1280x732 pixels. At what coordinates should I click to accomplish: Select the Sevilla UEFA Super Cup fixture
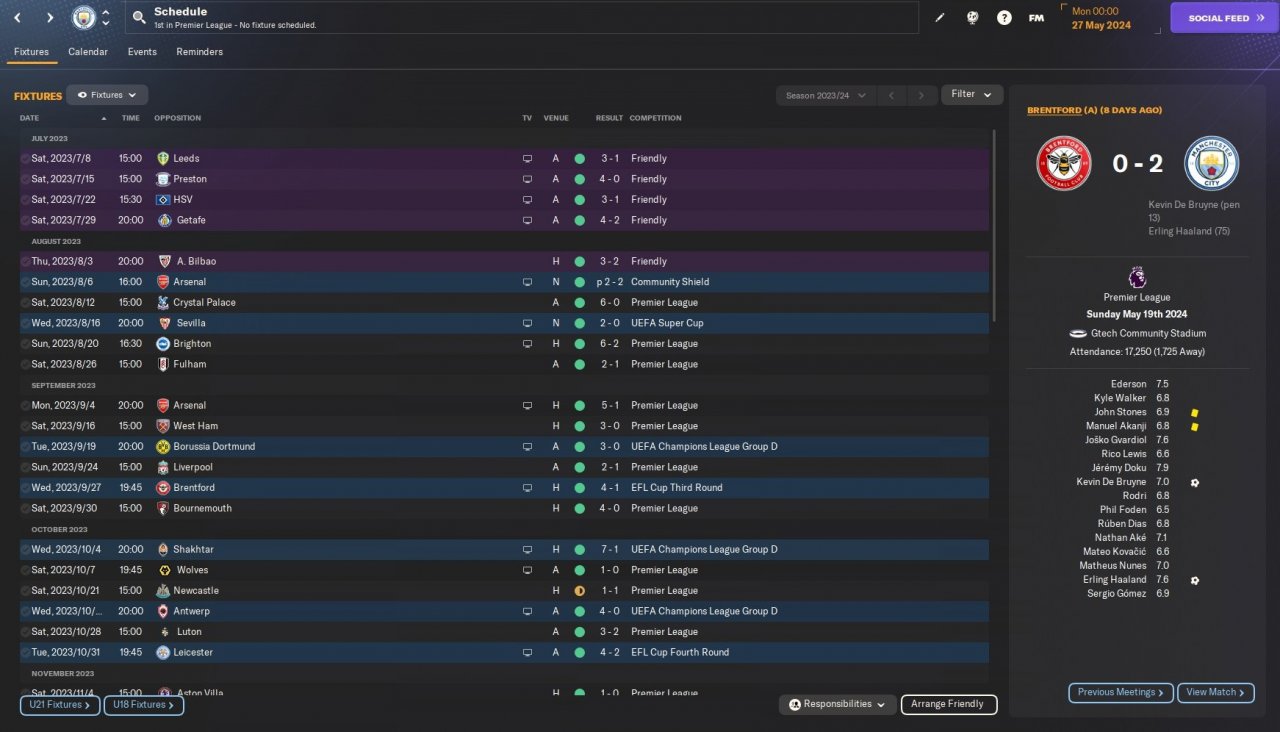(x=504, y=323)
